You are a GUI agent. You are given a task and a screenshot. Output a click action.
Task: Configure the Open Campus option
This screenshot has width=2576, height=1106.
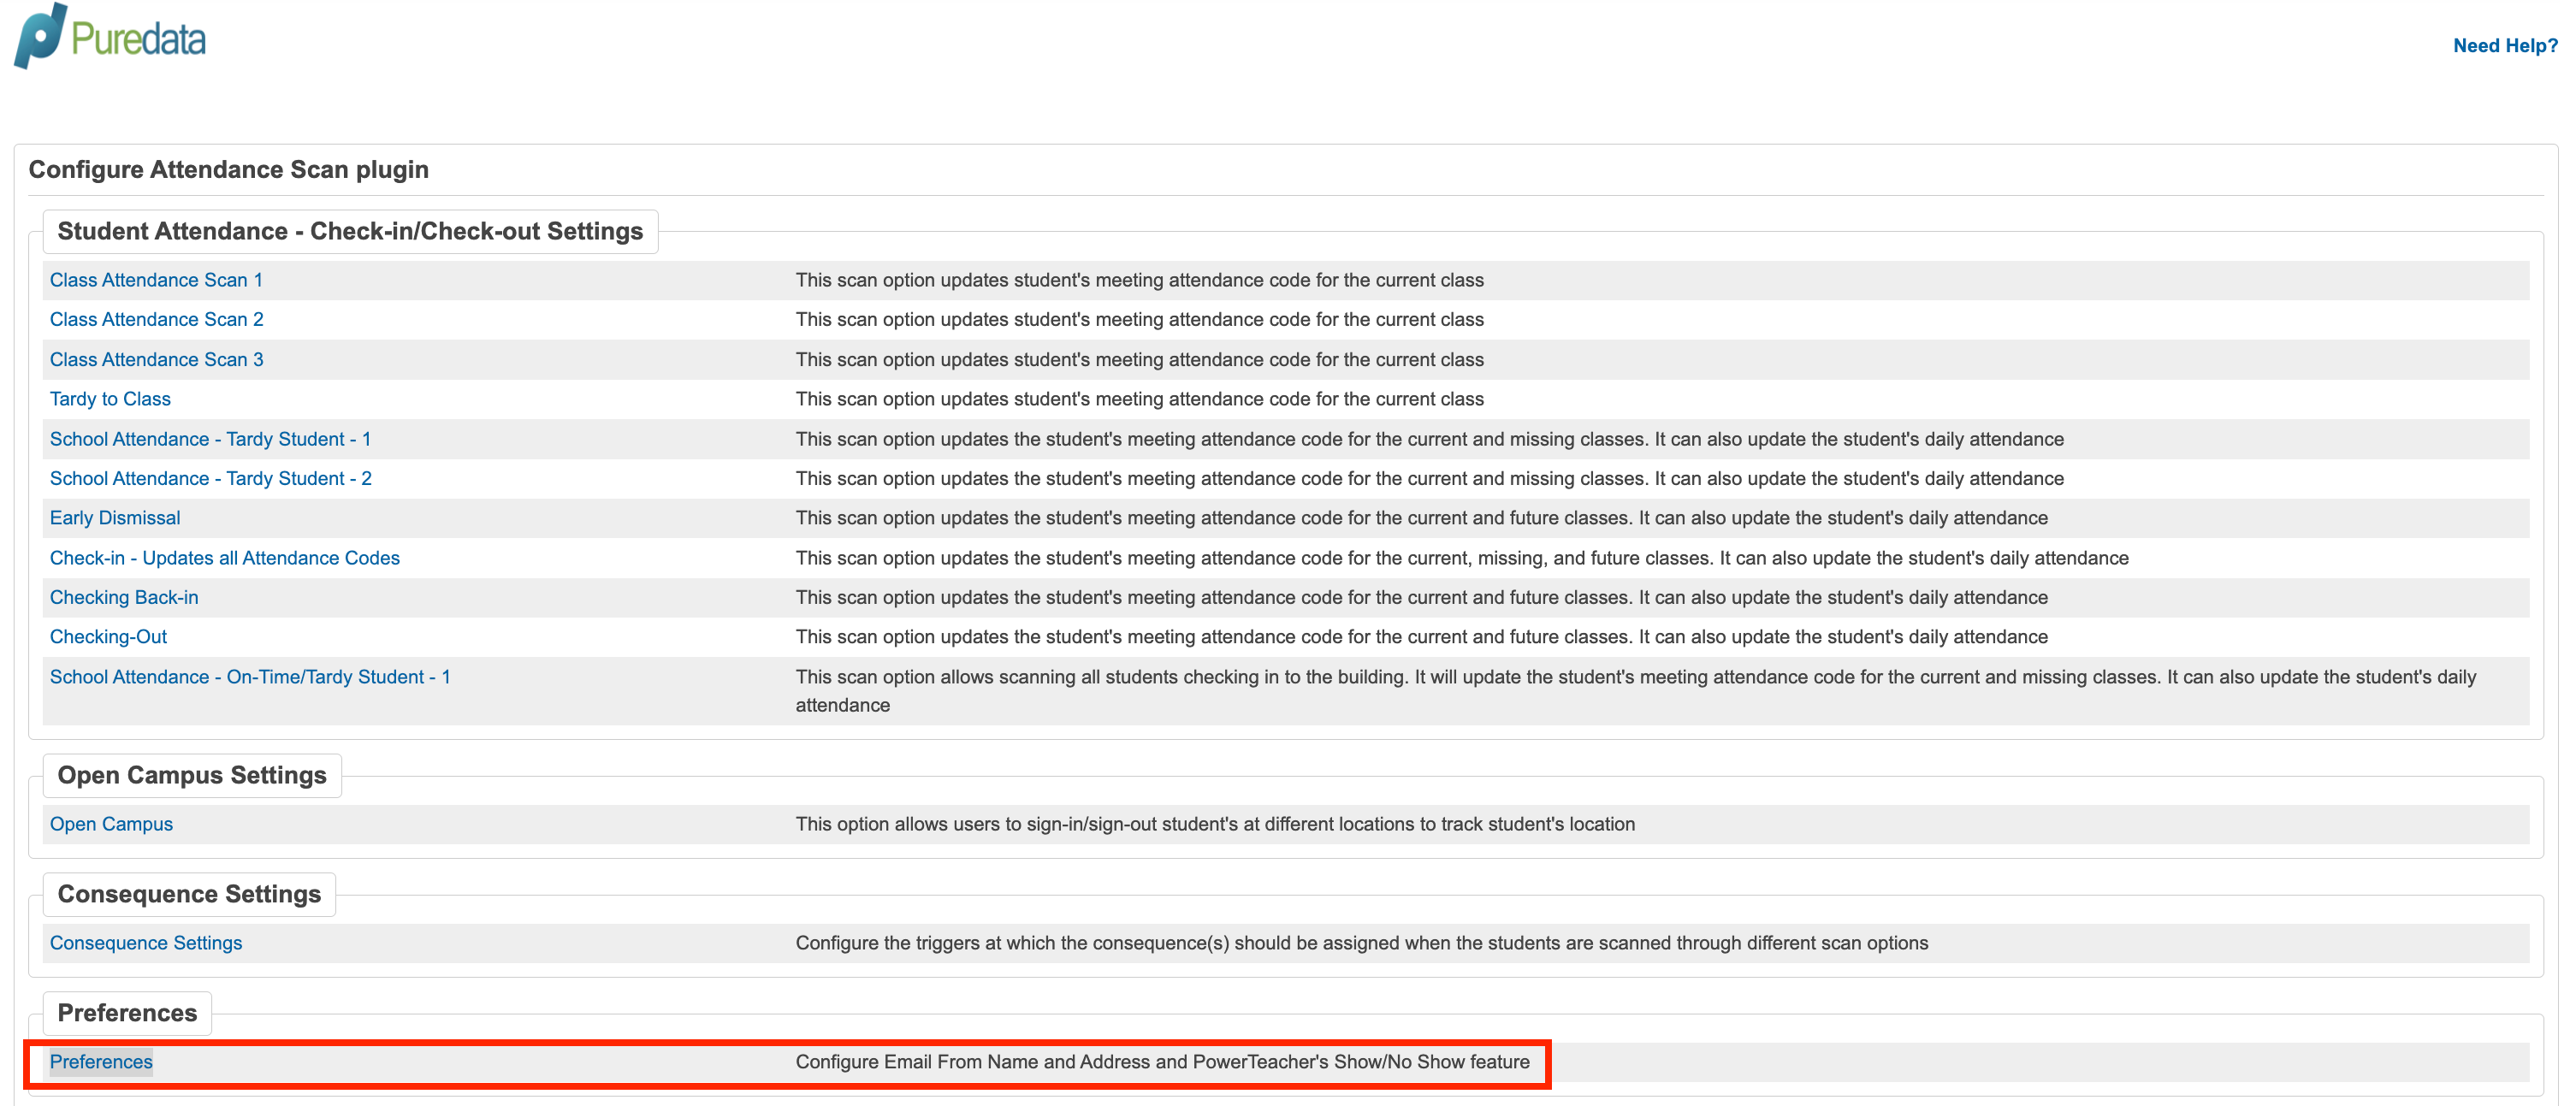[x=111, y=823]
